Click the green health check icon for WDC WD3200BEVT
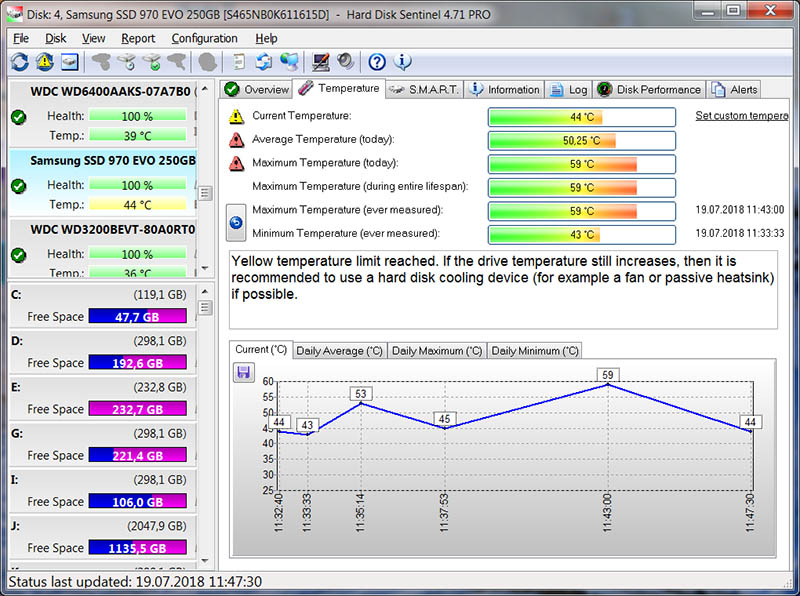Image resolution: width=800 pixels, height=596 pixels. coord(19,255)
